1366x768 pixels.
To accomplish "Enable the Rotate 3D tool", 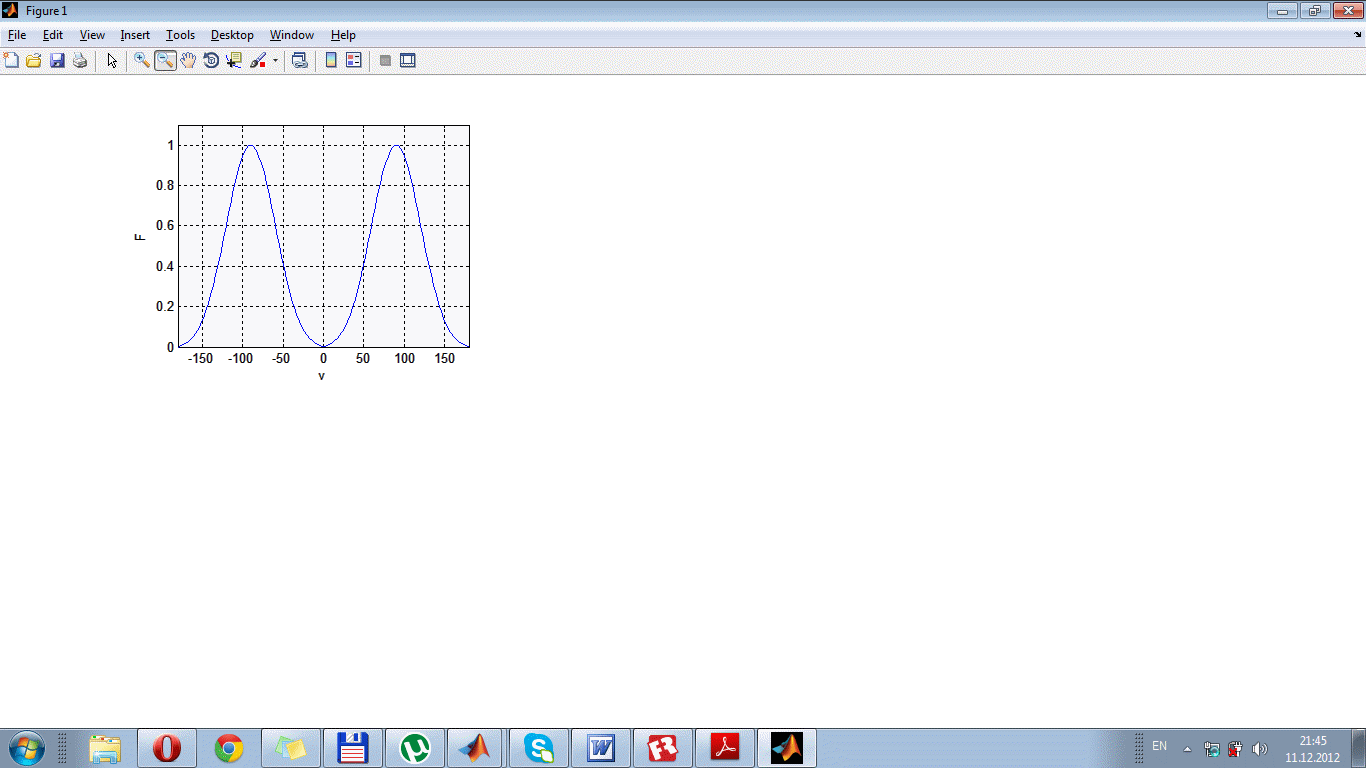I will pos(211,61).
